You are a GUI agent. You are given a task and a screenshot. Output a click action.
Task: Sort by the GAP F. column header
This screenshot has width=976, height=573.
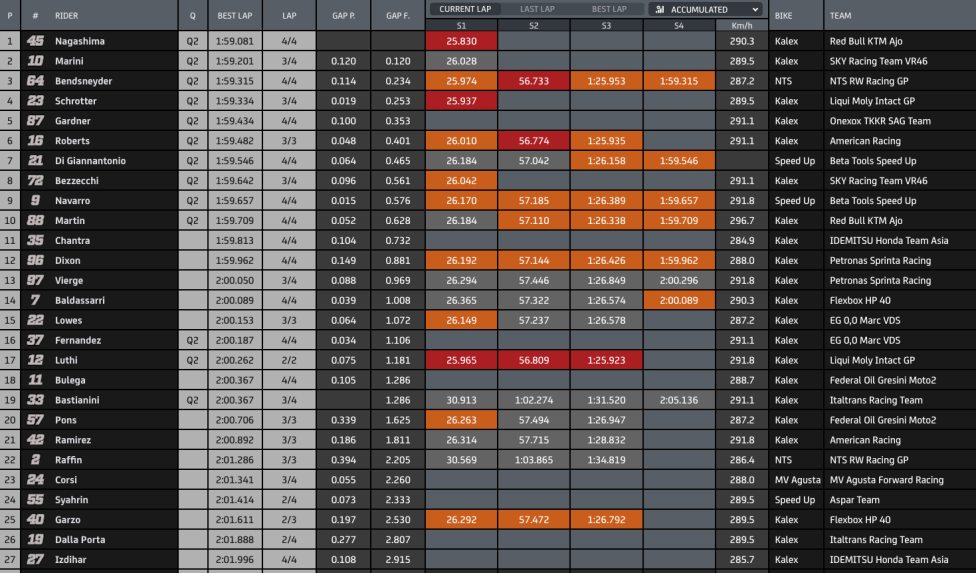tap(398, 16)
